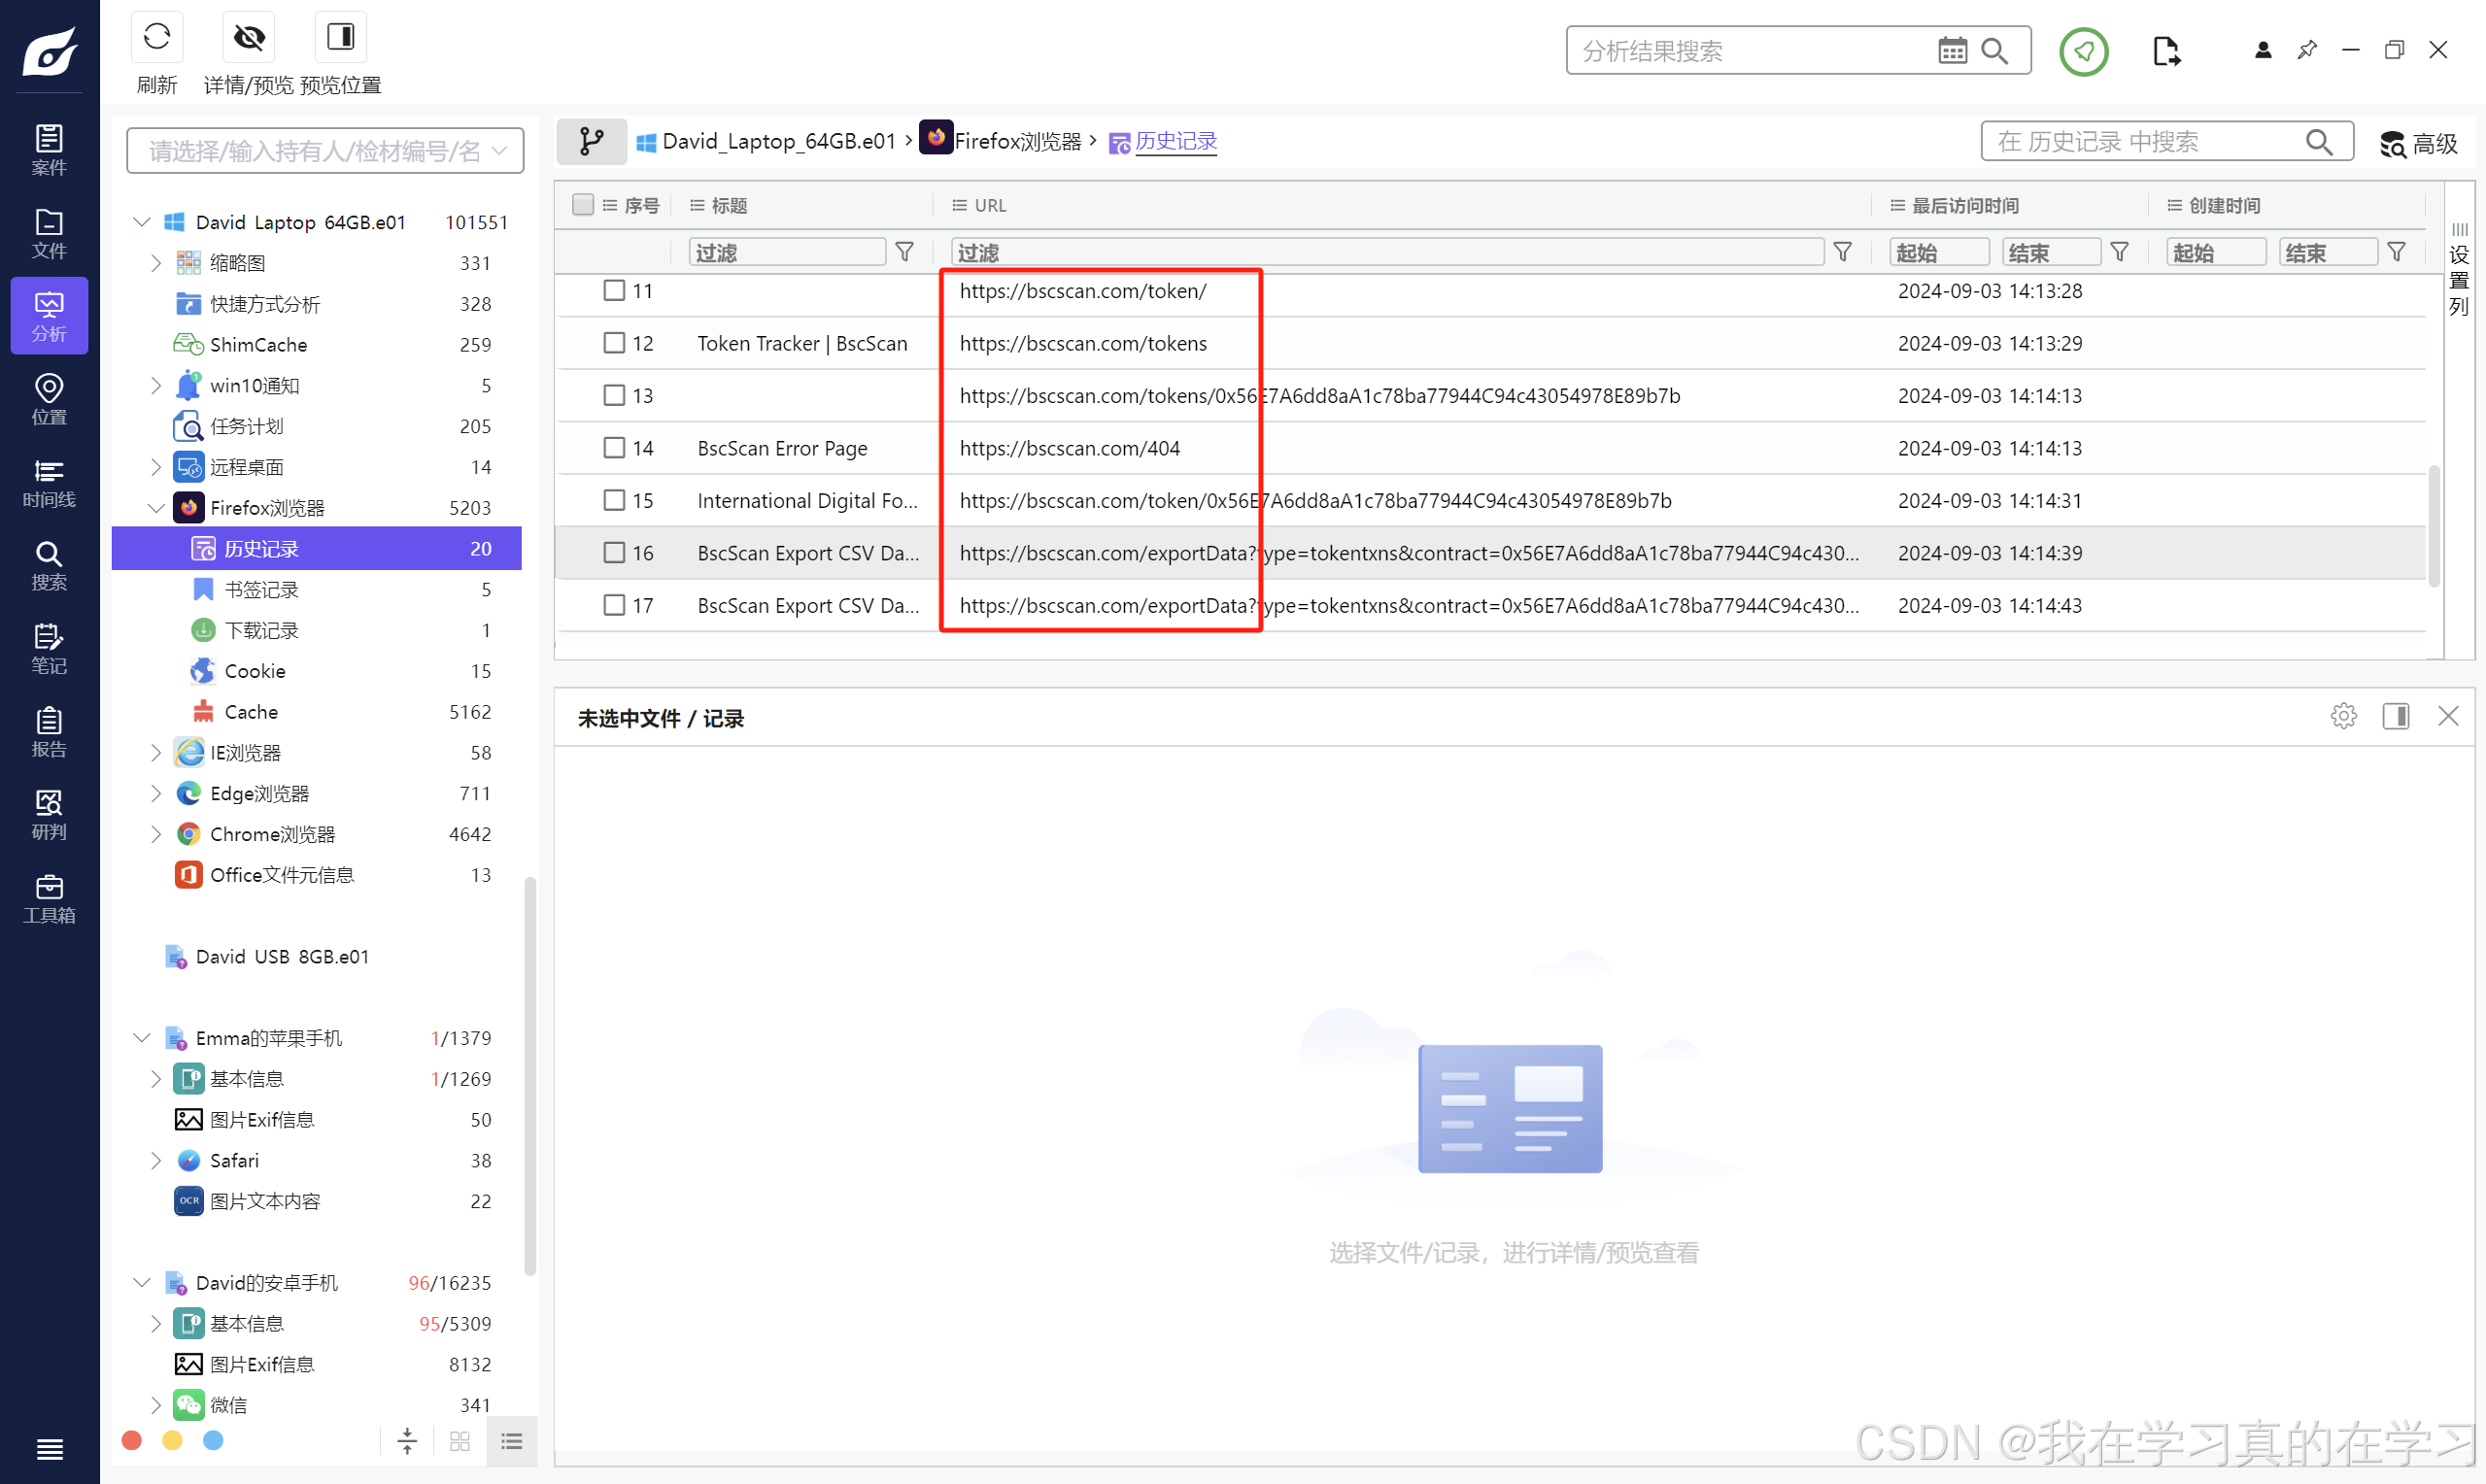The image size is (2486, 1484).
Task: Check the checkbox for row 12
Action: [614, 343]
